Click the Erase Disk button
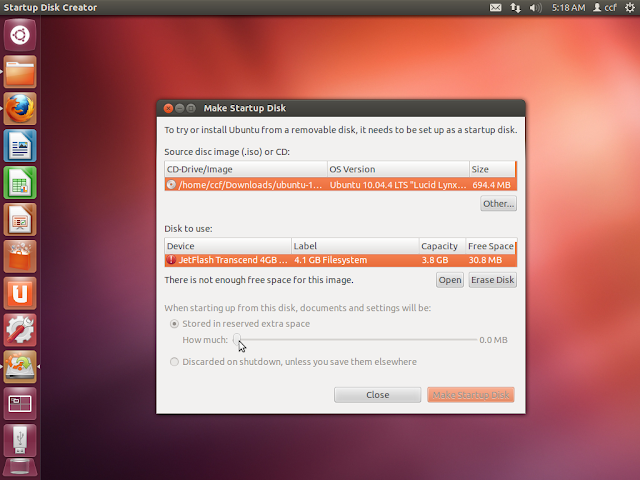The width and height of the screenshot is (640, 480). (x=493, y=280)
